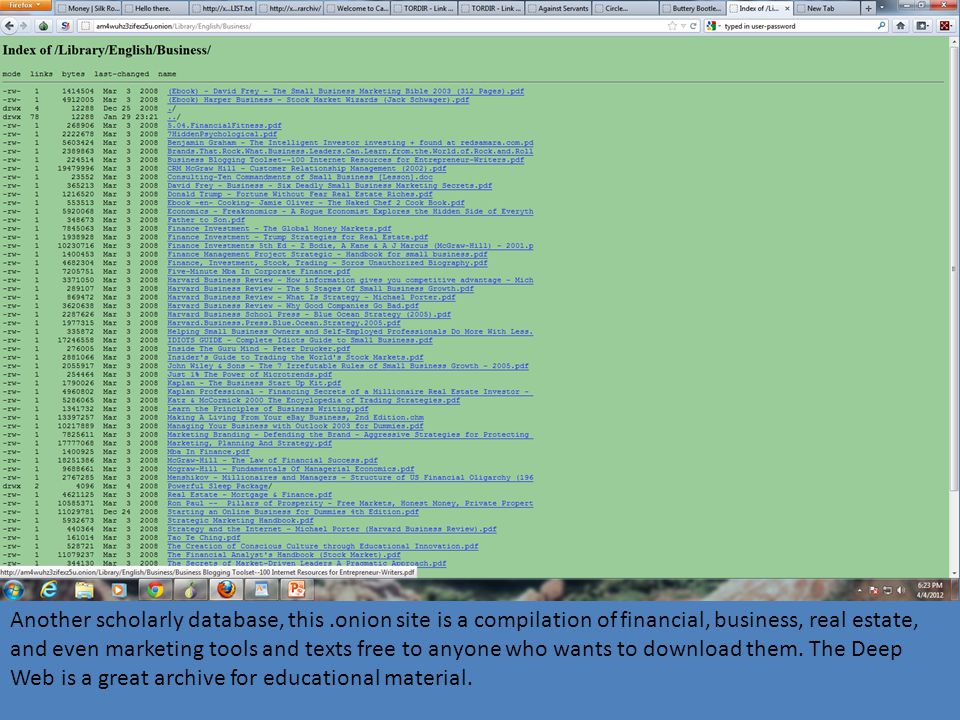Open the search engine selector dropdown

[x=713, y=26]
